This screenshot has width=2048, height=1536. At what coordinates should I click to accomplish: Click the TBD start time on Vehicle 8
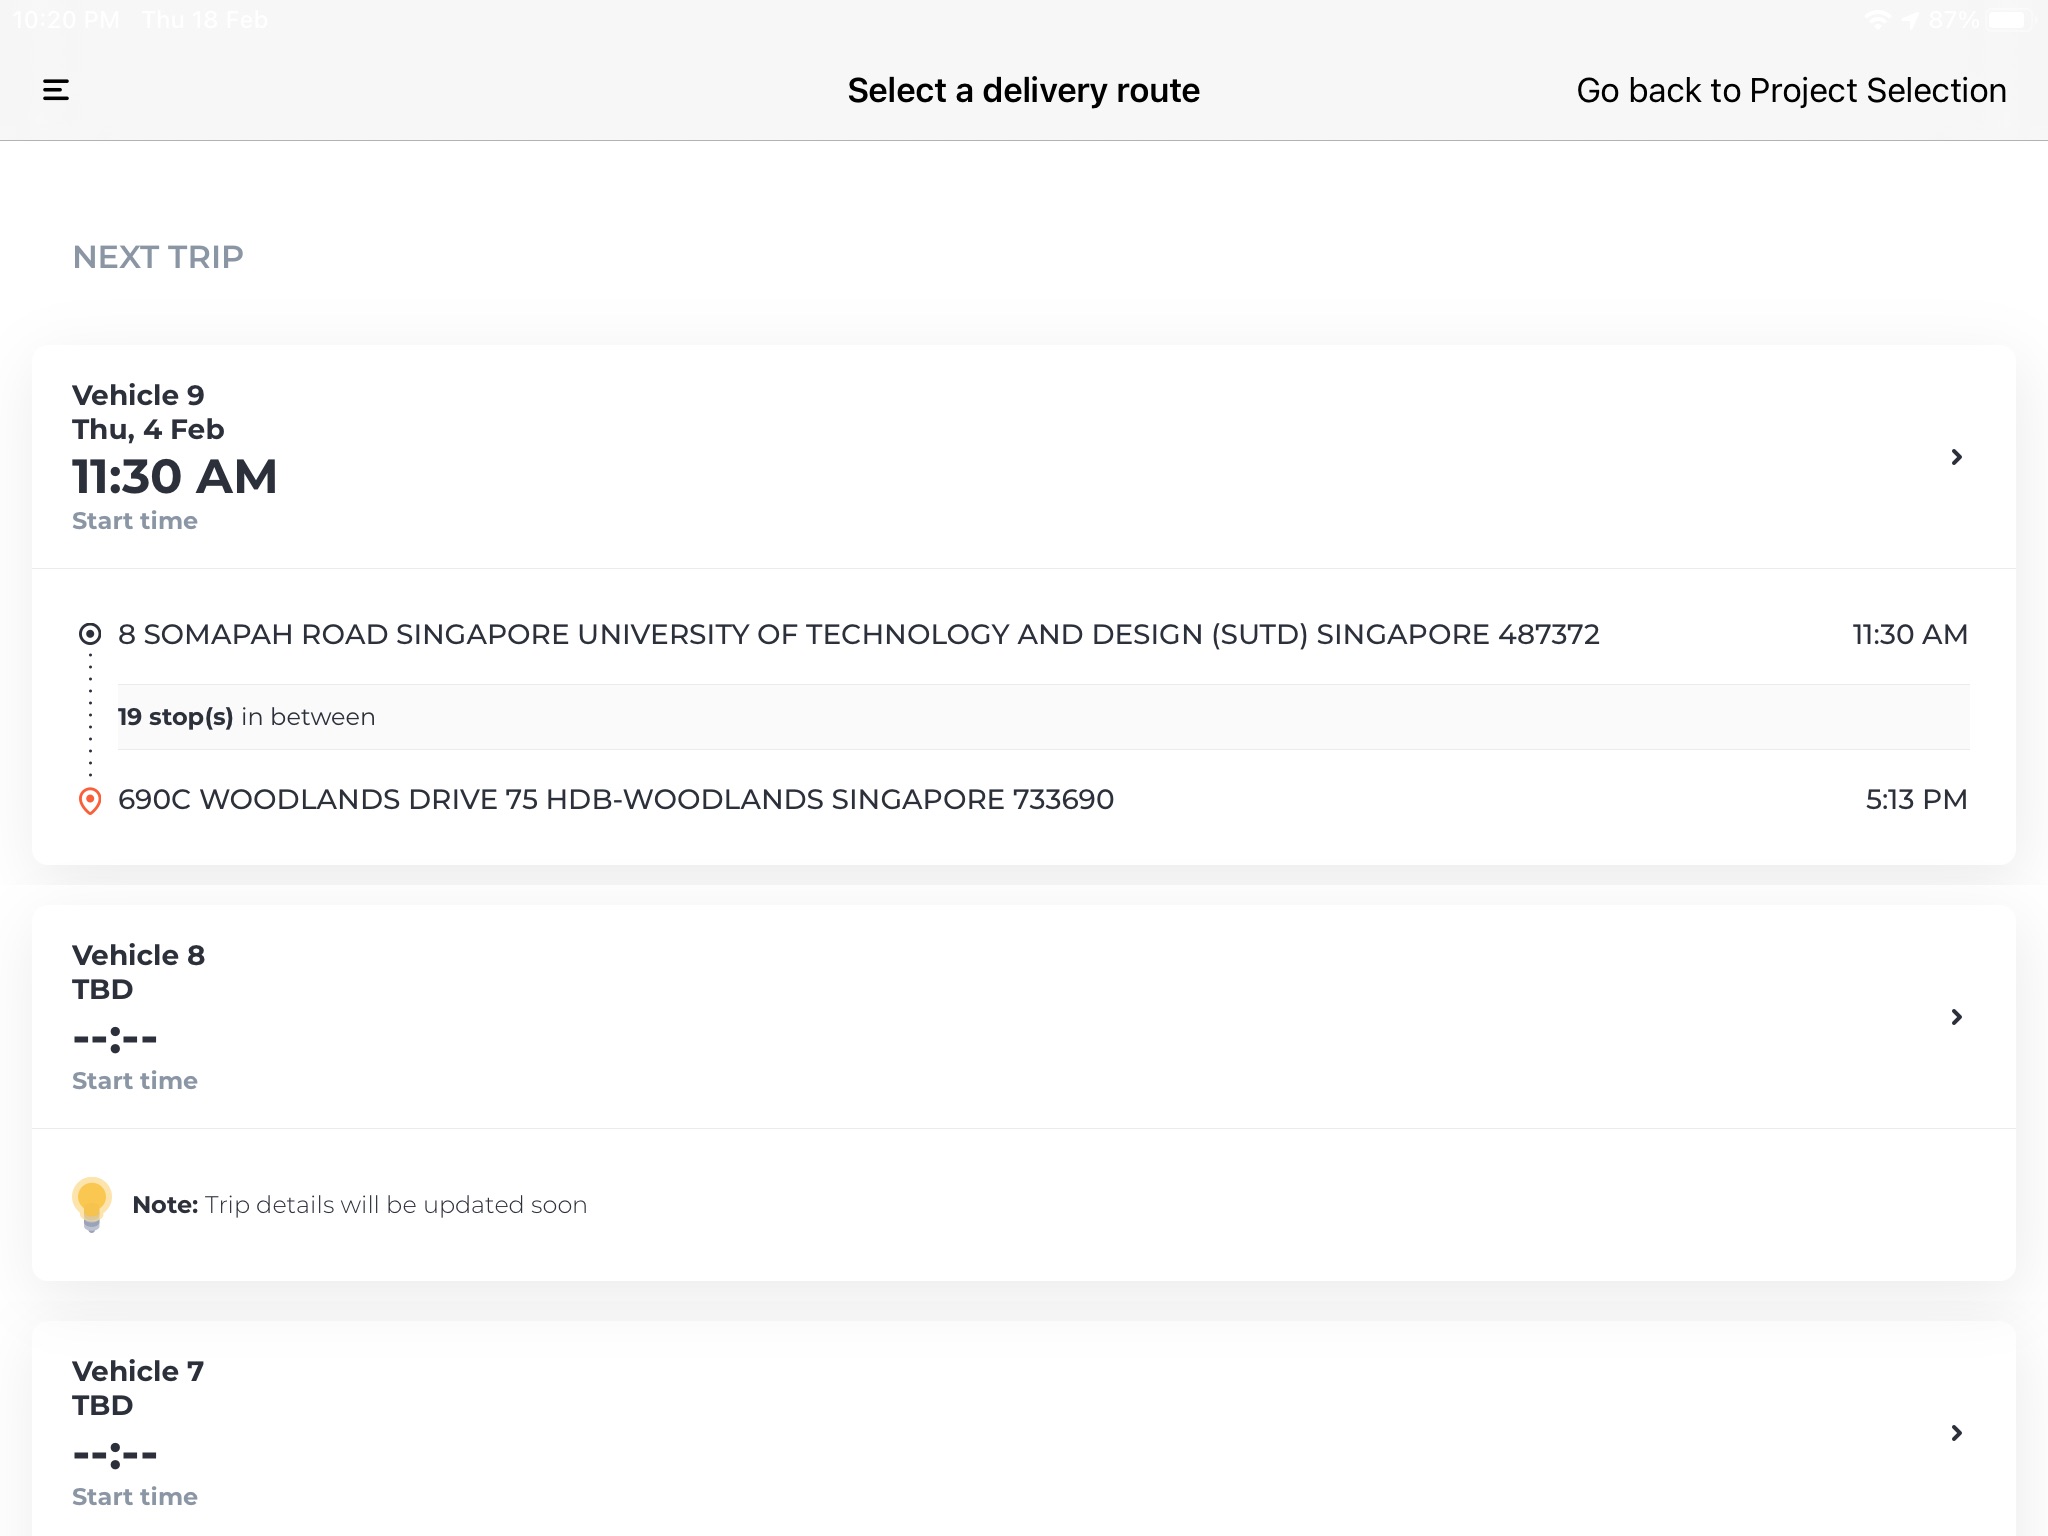point(113,1037)
